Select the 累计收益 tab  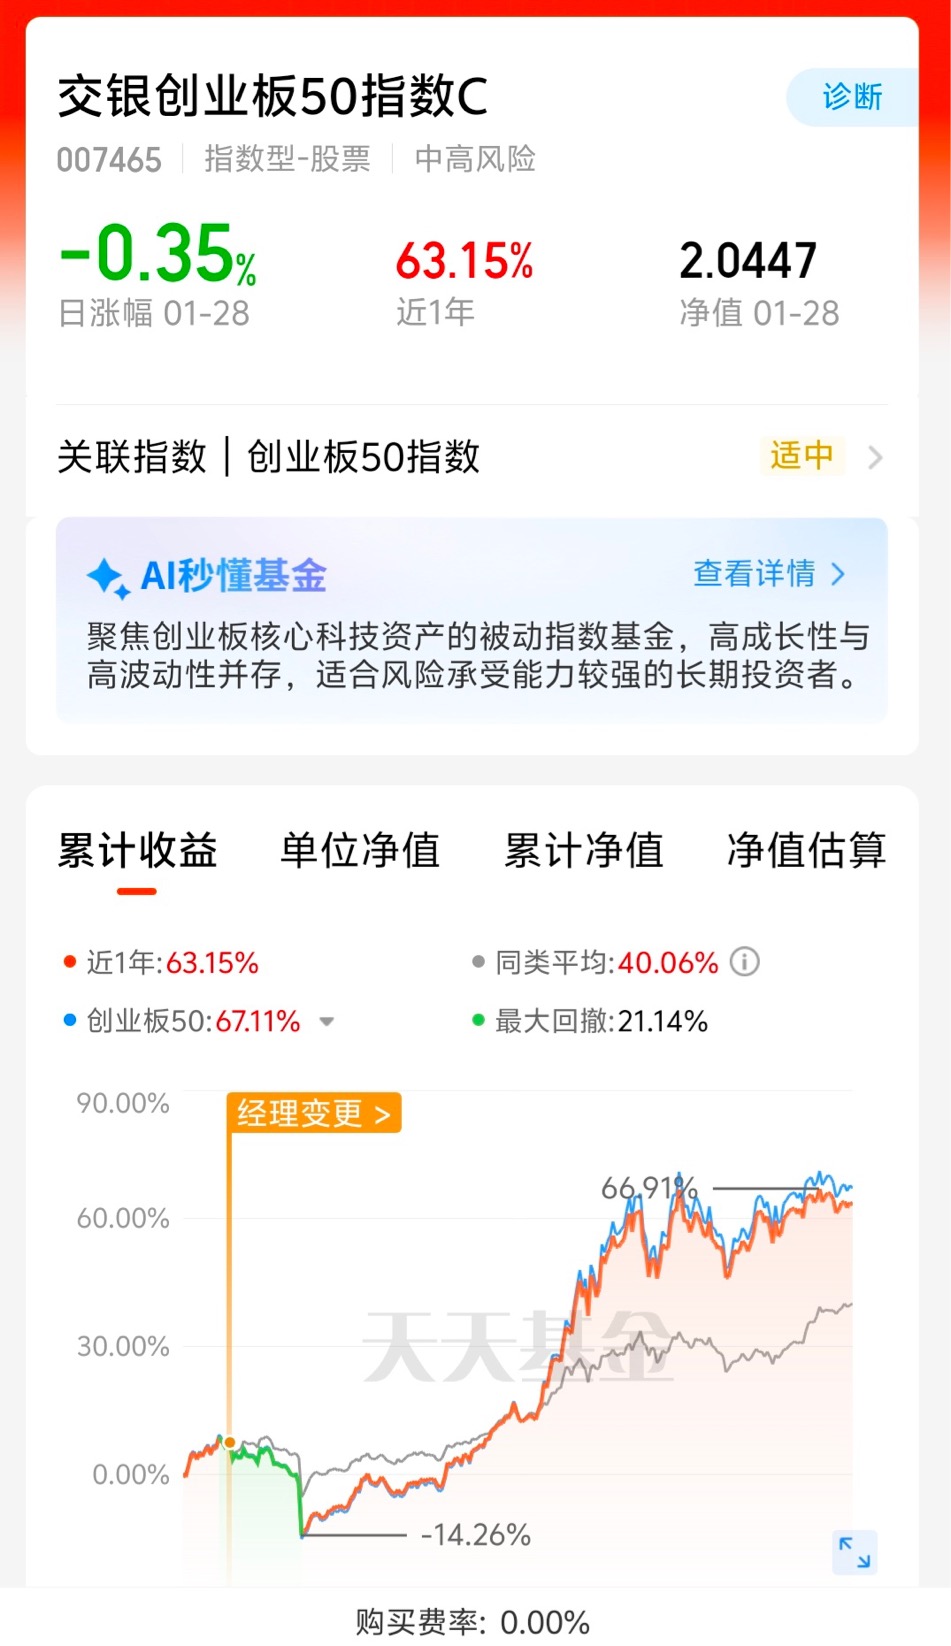[137, 851]
